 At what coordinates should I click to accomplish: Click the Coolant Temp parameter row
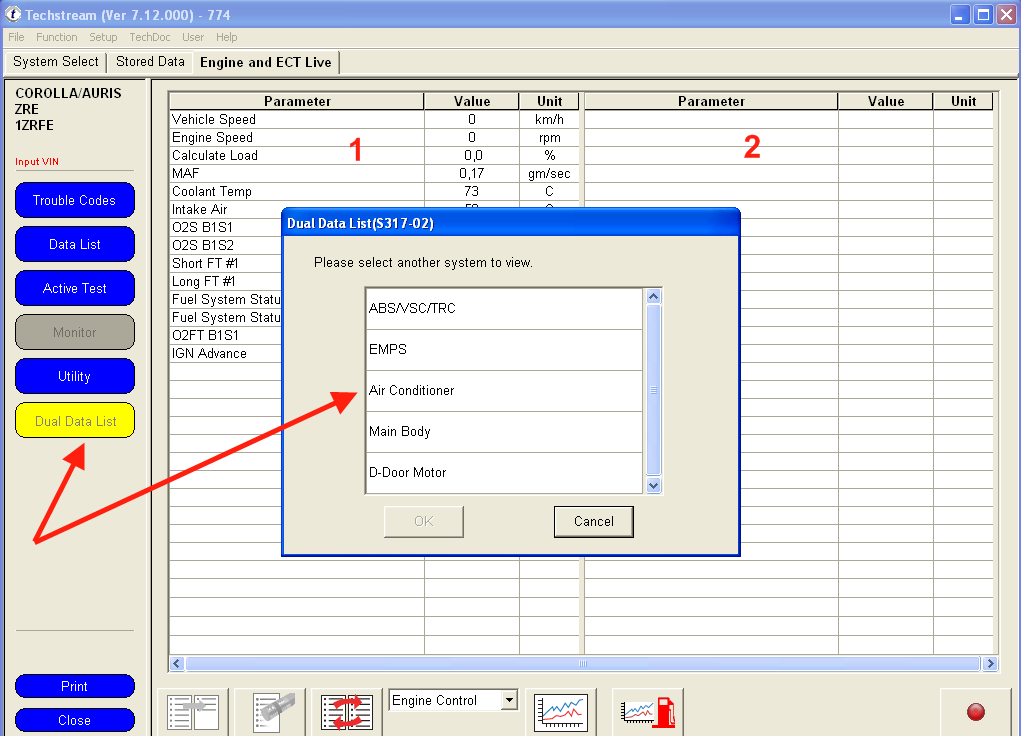[374, 191]
